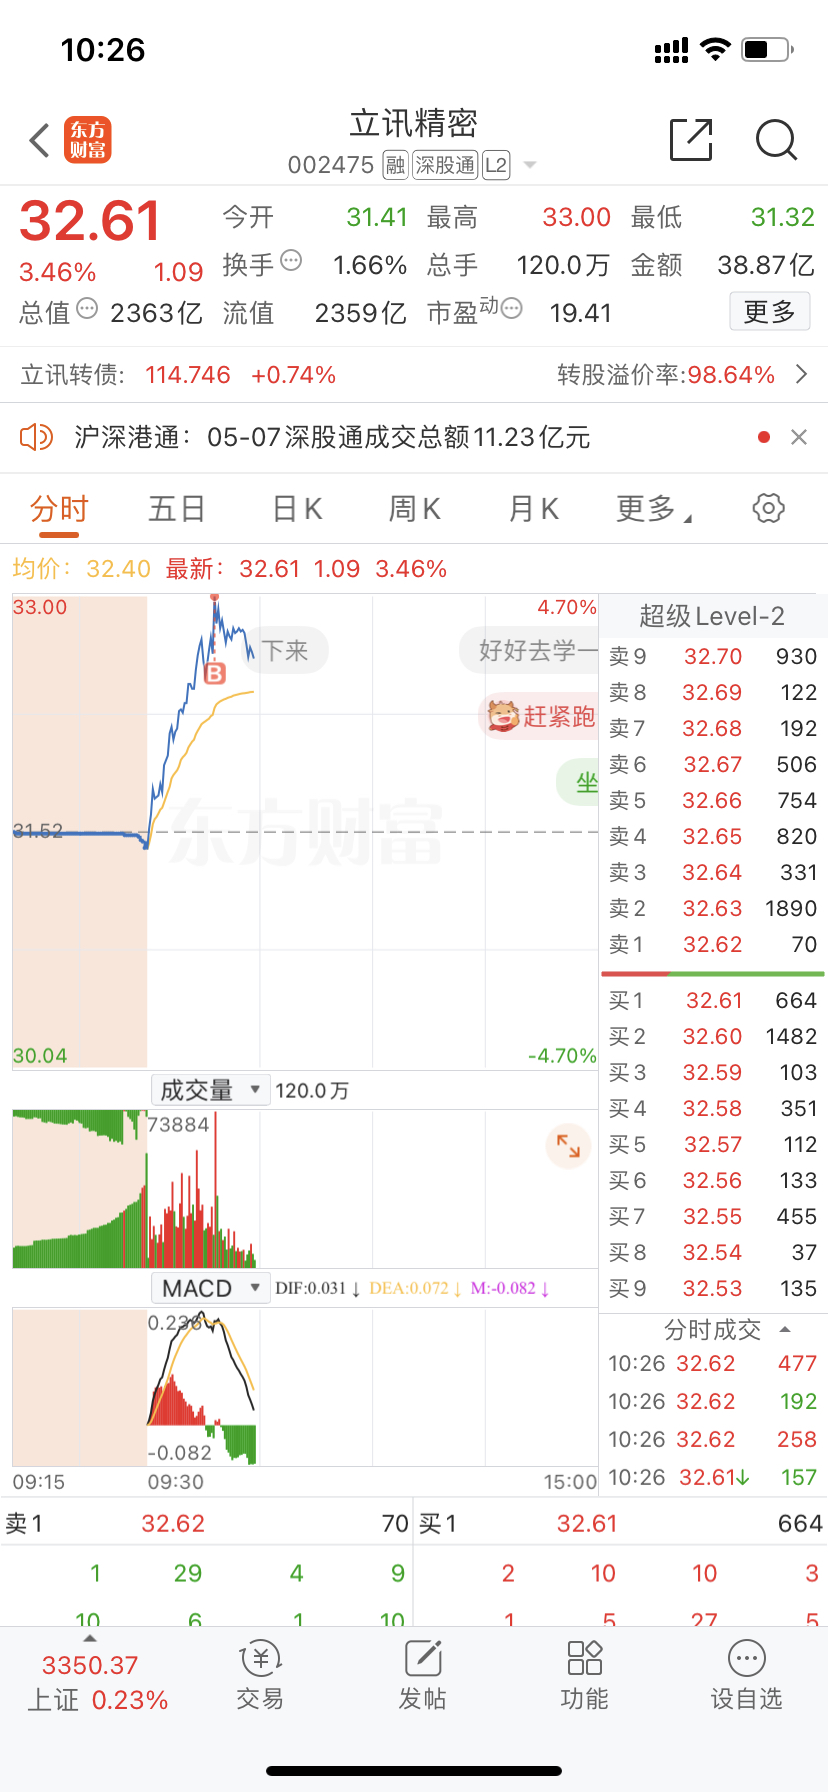Open 发帖 post icon

point(423,1676)
